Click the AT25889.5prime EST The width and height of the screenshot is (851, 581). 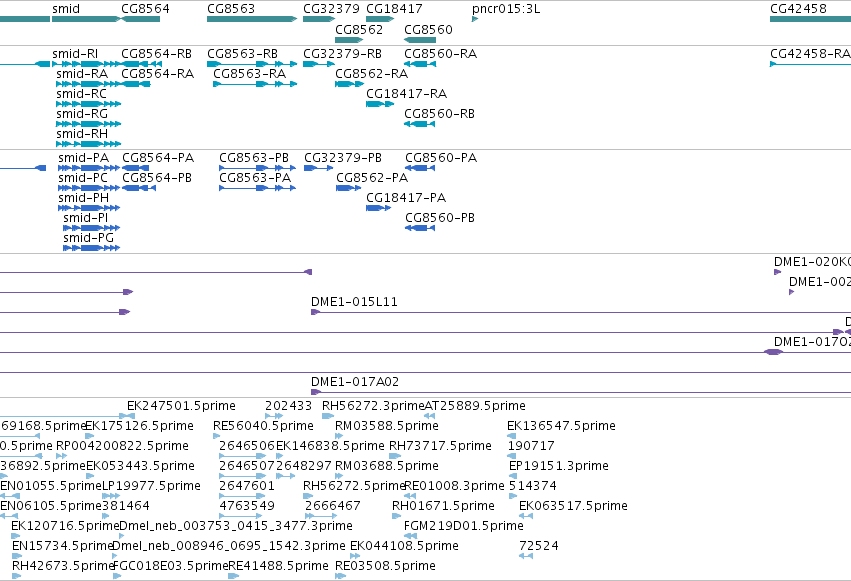point(474,406)
